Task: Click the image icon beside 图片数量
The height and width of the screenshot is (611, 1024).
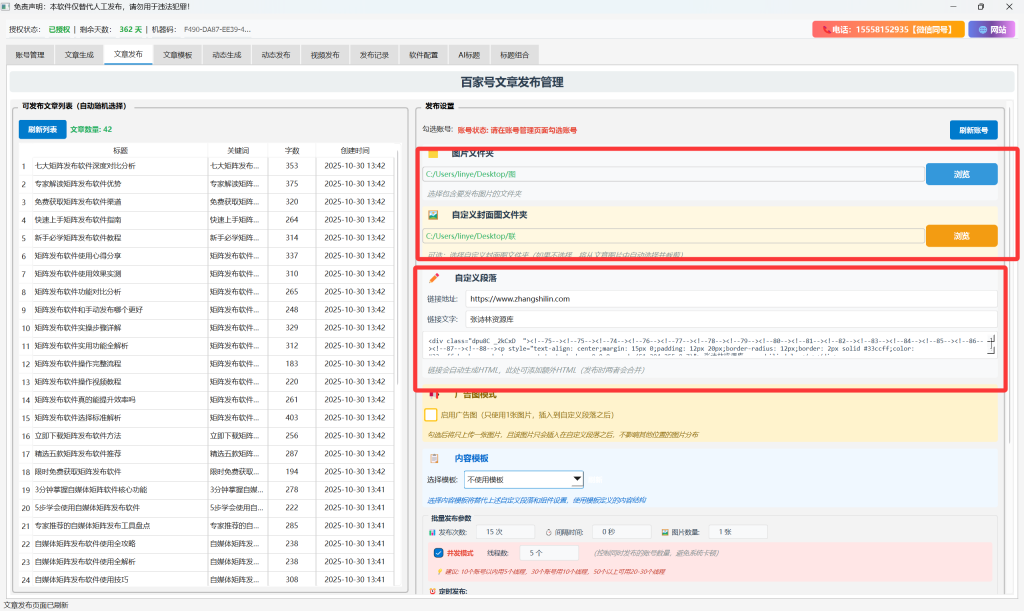Action: 664,532
